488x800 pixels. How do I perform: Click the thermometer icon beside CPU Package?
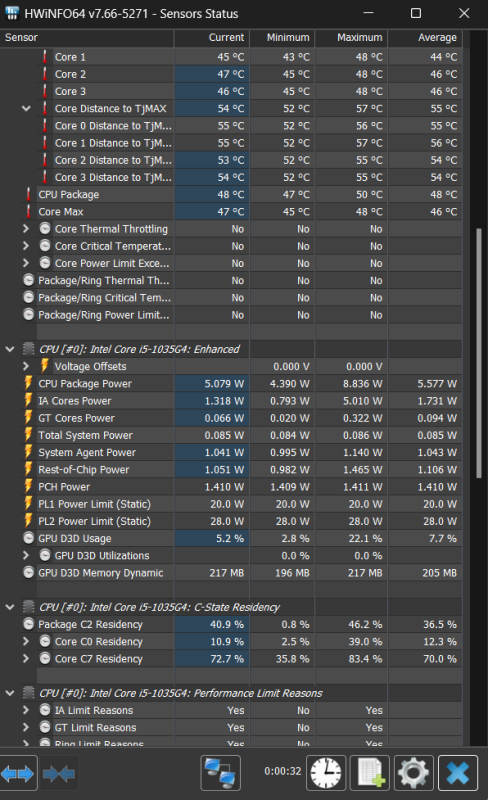[x=29, y=194]
